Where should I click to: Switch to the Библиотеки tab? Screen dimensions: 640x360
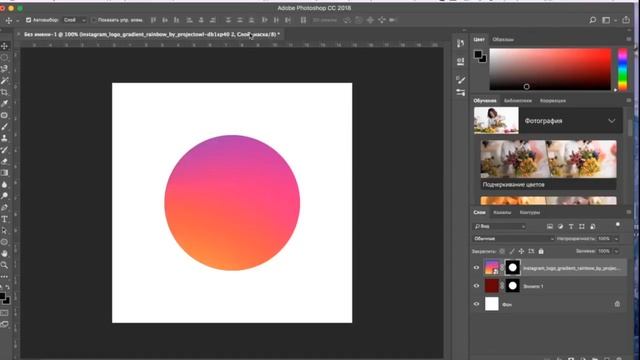pos(518,100)
